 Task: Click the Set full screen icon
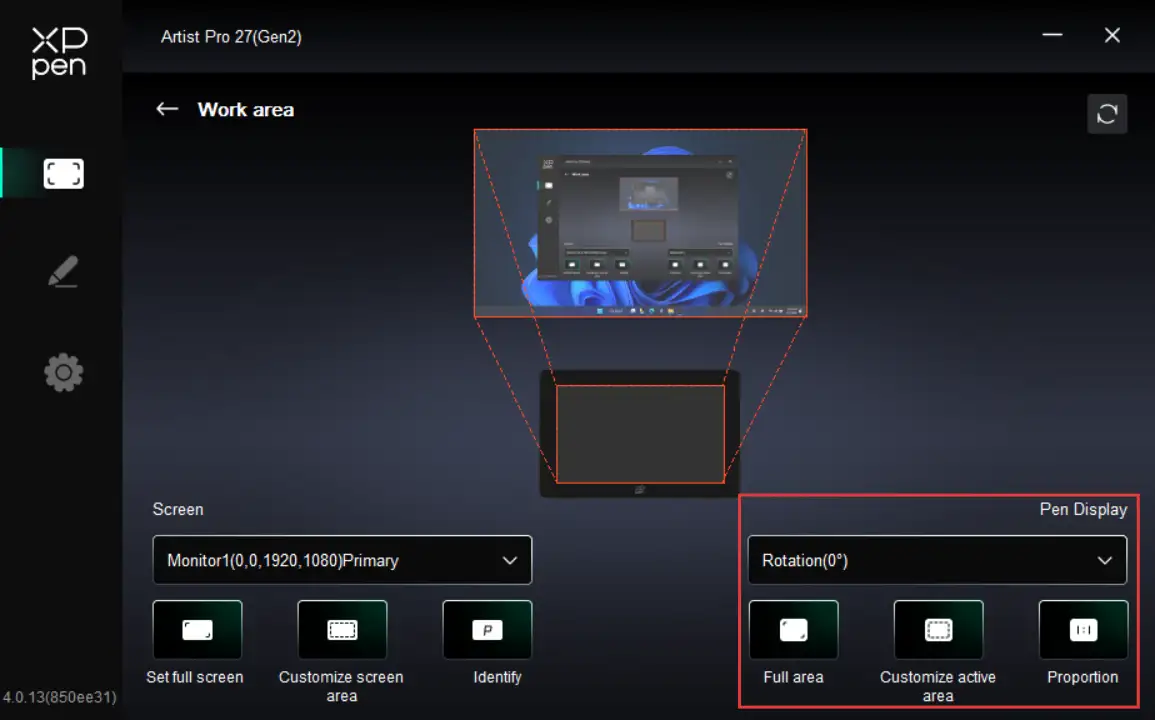click(197, 630)
